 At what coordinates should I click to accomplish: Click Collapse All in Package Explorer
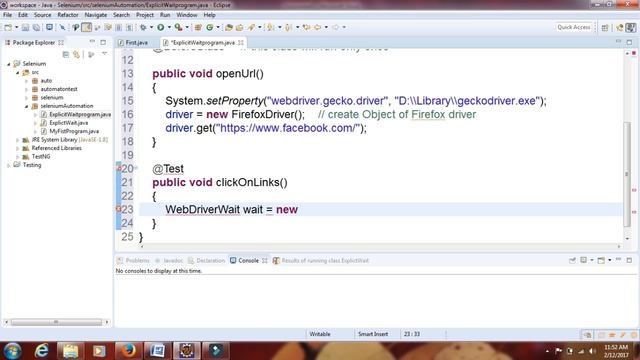click(66, 54)
